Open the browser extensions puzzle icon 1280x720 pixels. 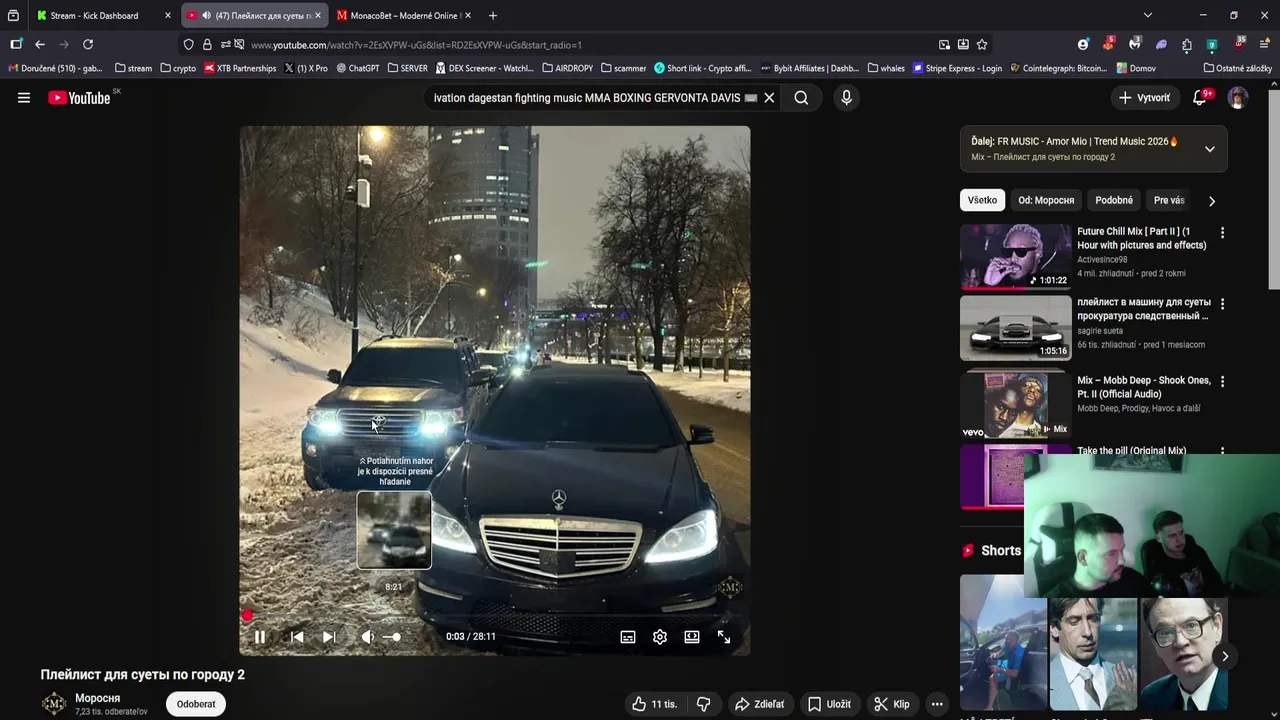tap(1186, 44)
